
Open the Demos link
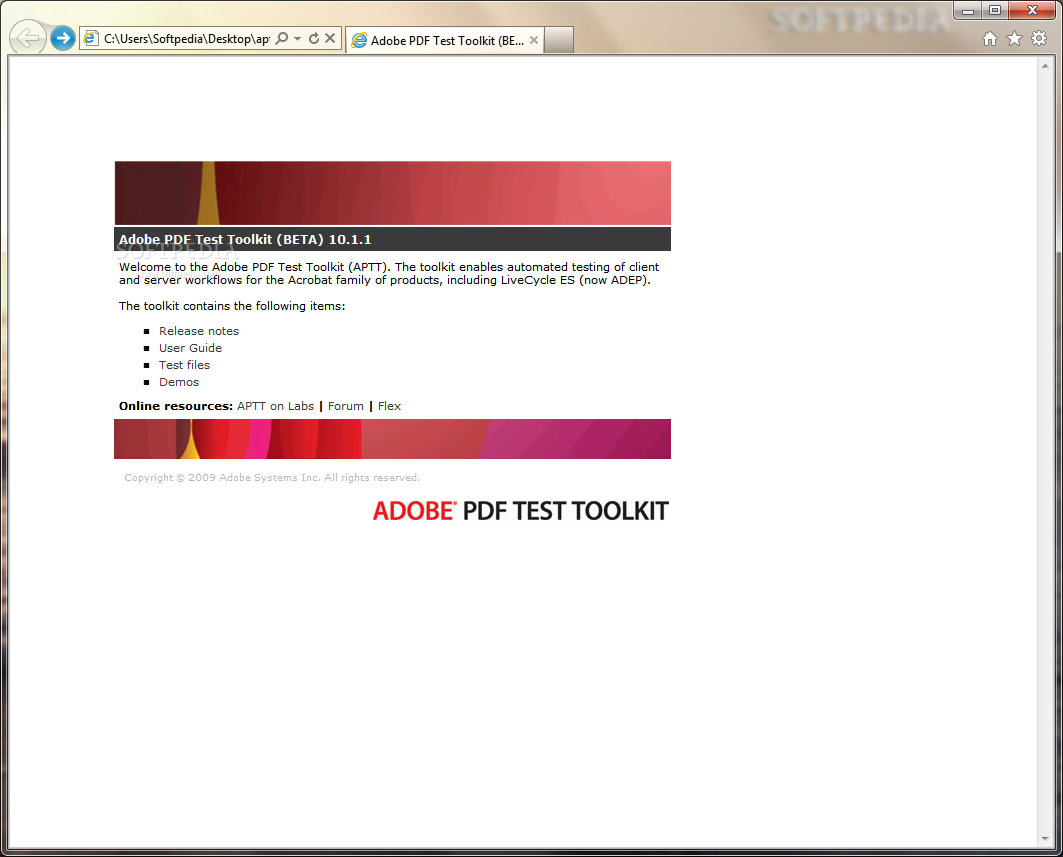point(179,382)
